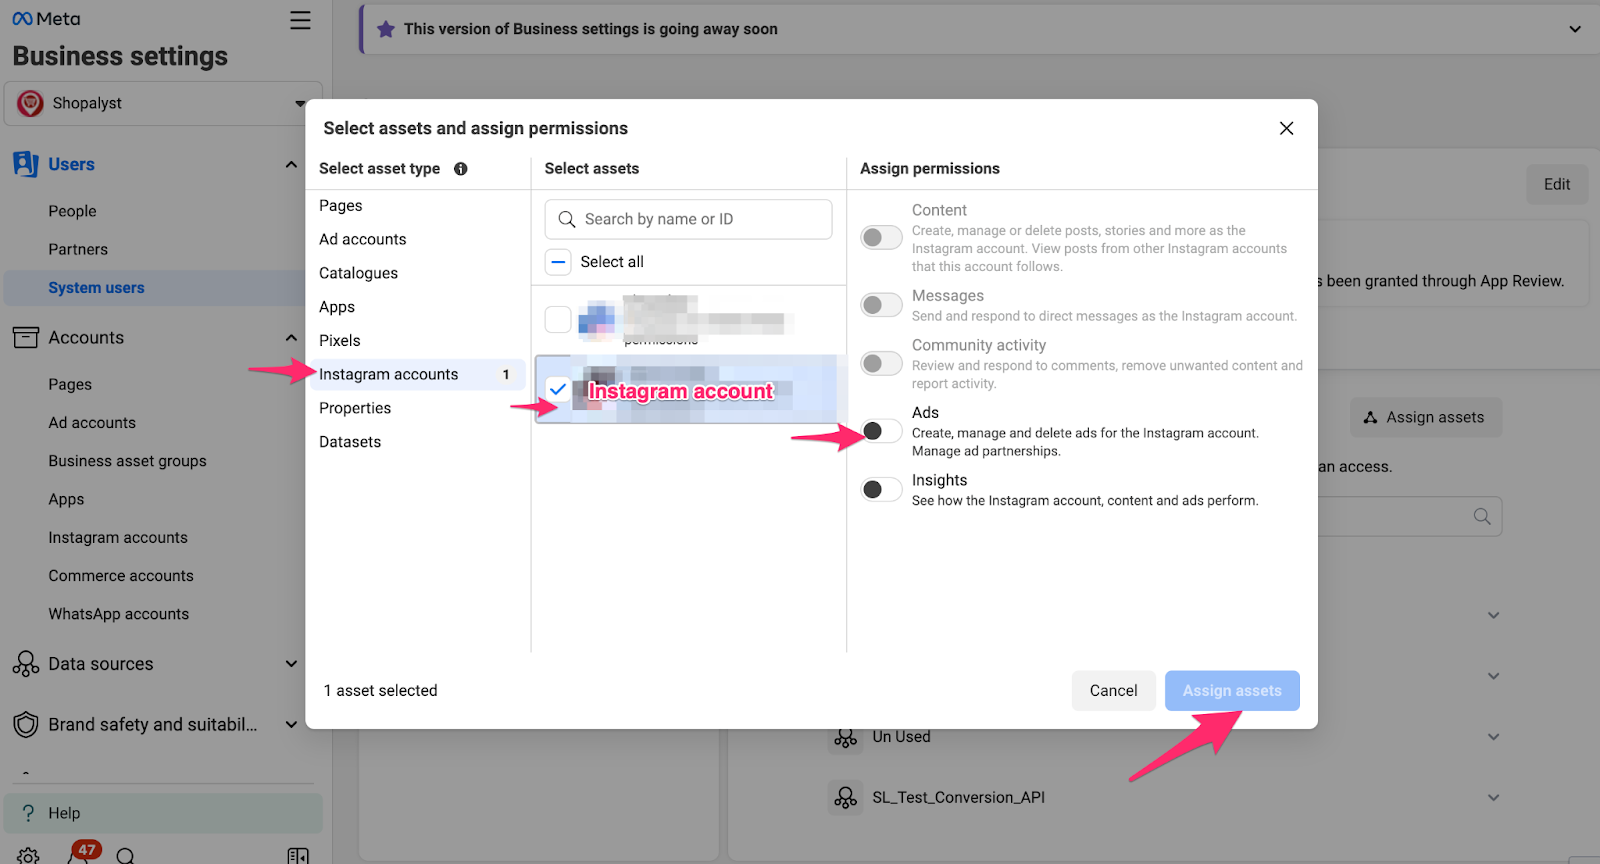Toggle the Ads permission switch
The width and height of the screenshot is (1600, 864).
(881, 431)
